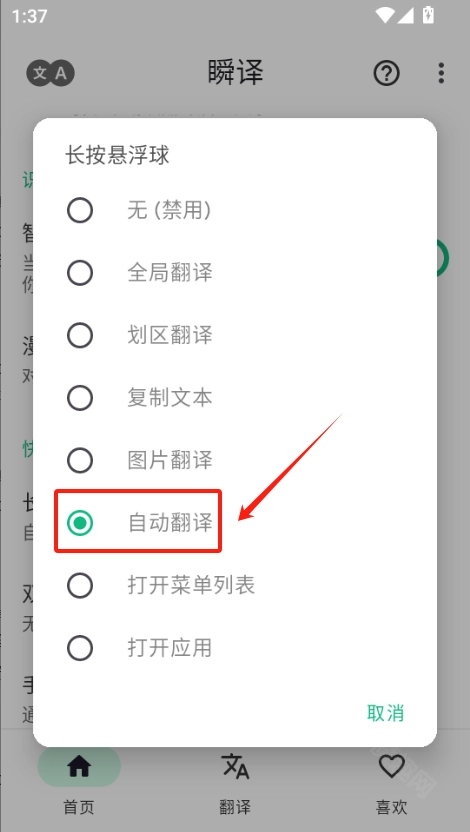Image resolution: width=470 pixels, height=832 pixels.
Task: Open the three-dot overflow menu
Action: (x=441, y=73)
